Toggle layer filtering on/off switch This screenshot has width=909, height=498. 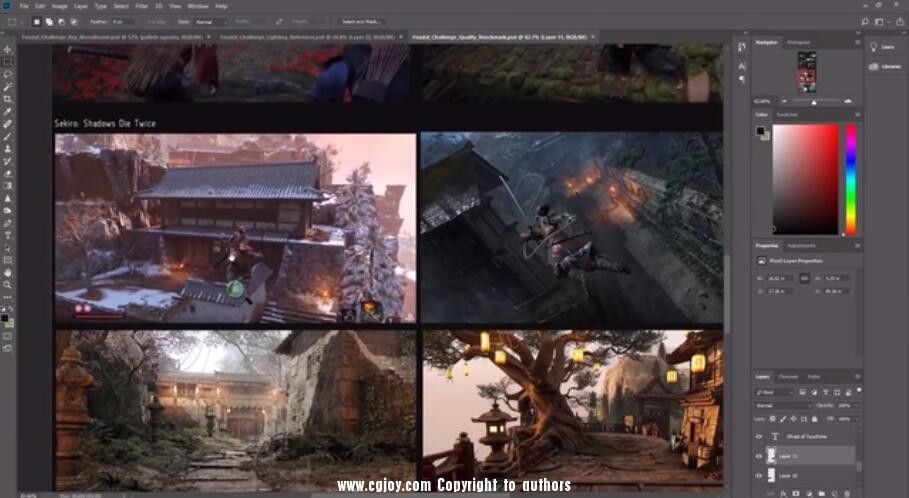tap(859, 391)
